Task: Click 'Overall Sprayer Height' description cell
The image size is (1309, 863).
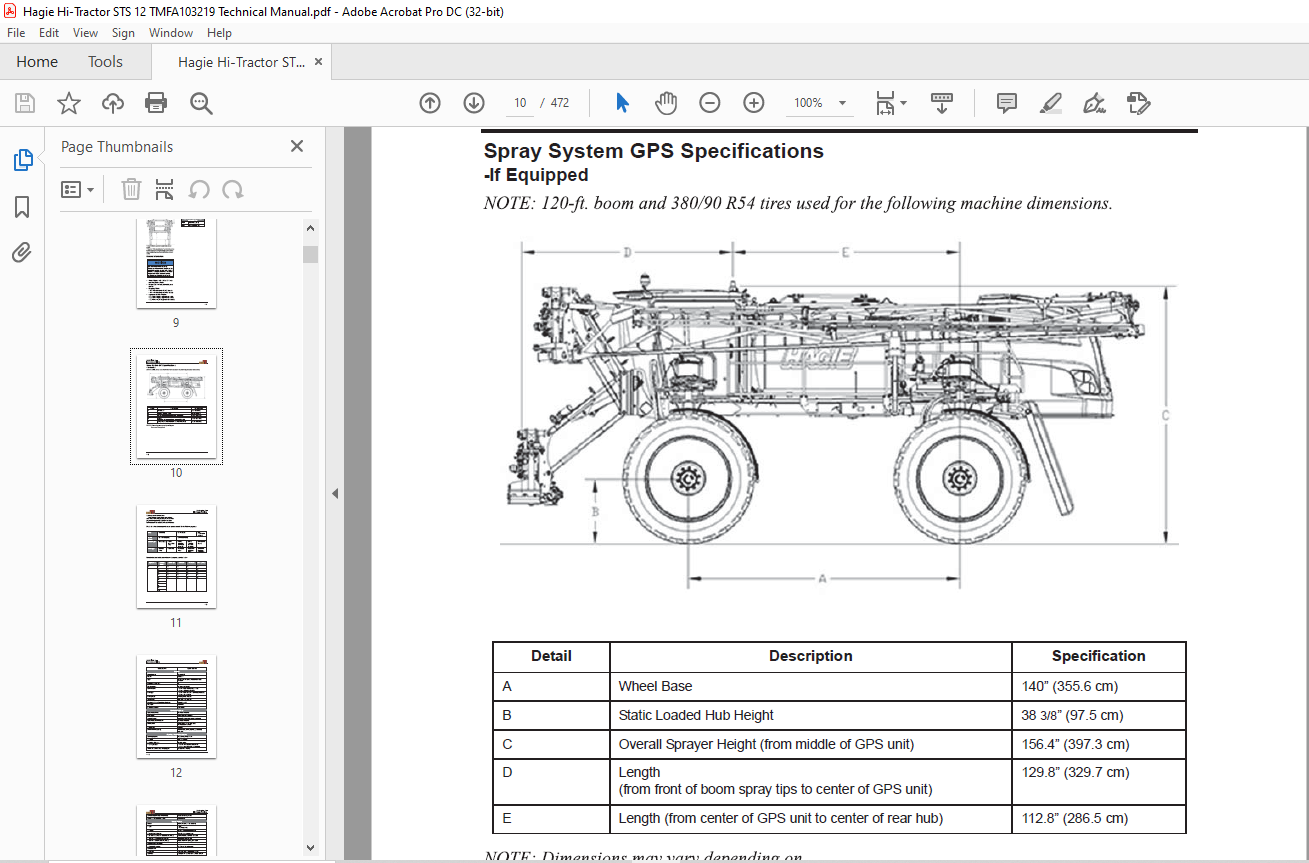Action: pyautogui.click(x=811, y=744)
